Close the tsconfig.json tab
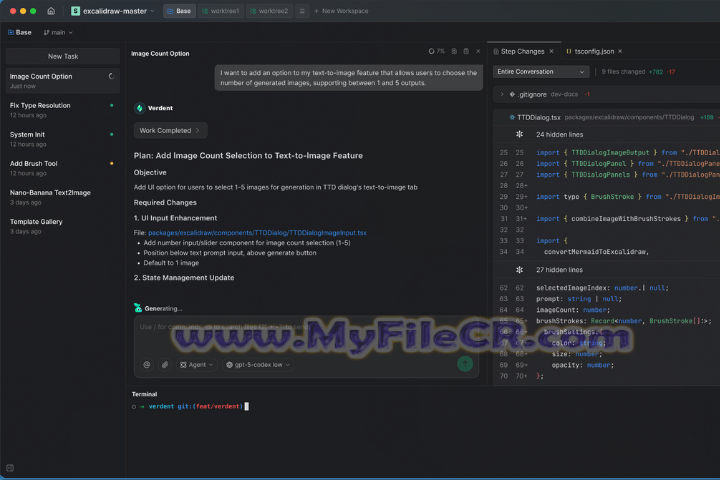Image resolution: width=720 pixels, height=480 pixels. [x=620, y=51]
